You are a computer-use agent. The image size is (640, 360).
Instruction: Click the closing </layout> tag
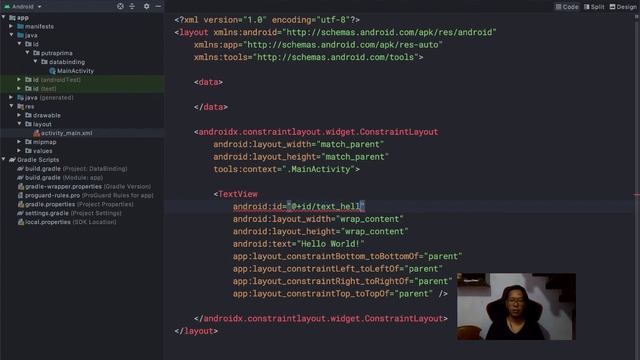196,331
